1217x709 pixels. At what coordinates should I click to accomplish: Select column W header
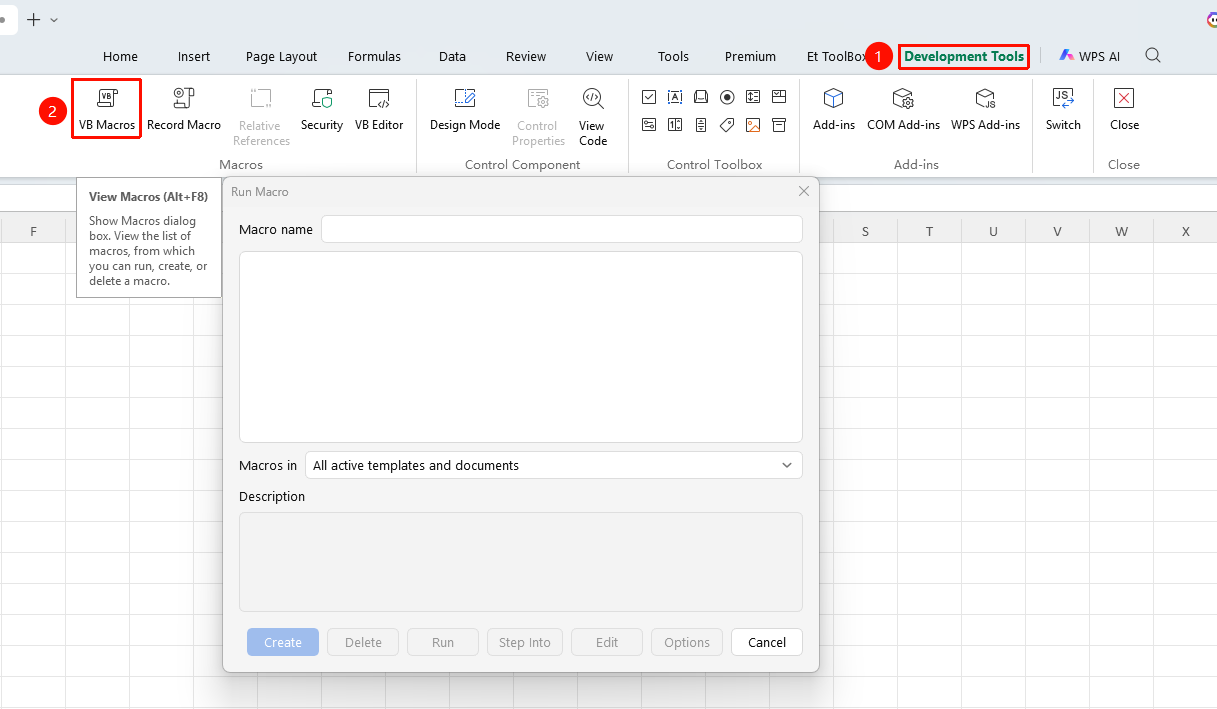click(1121, 231)
